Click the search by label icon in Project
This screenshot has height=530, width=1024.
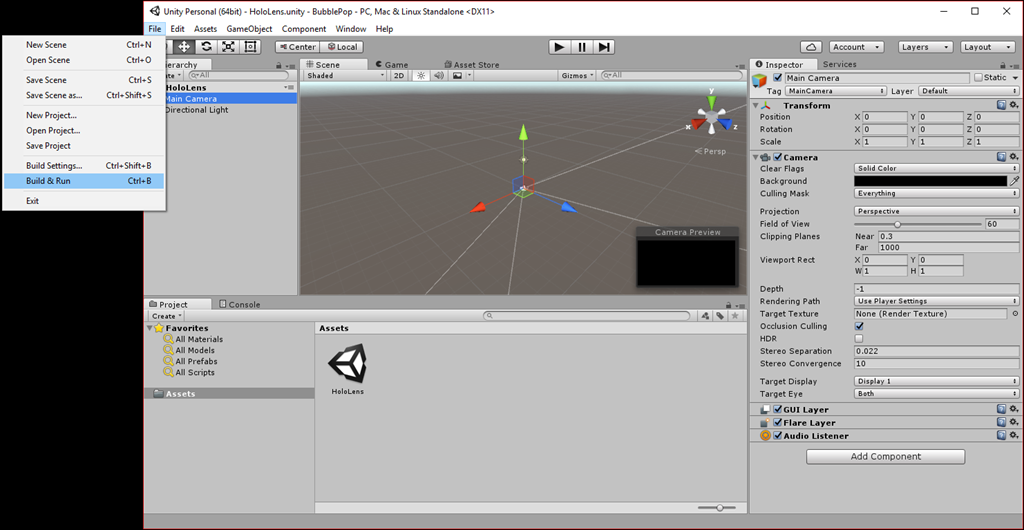[x=720, y=316]
